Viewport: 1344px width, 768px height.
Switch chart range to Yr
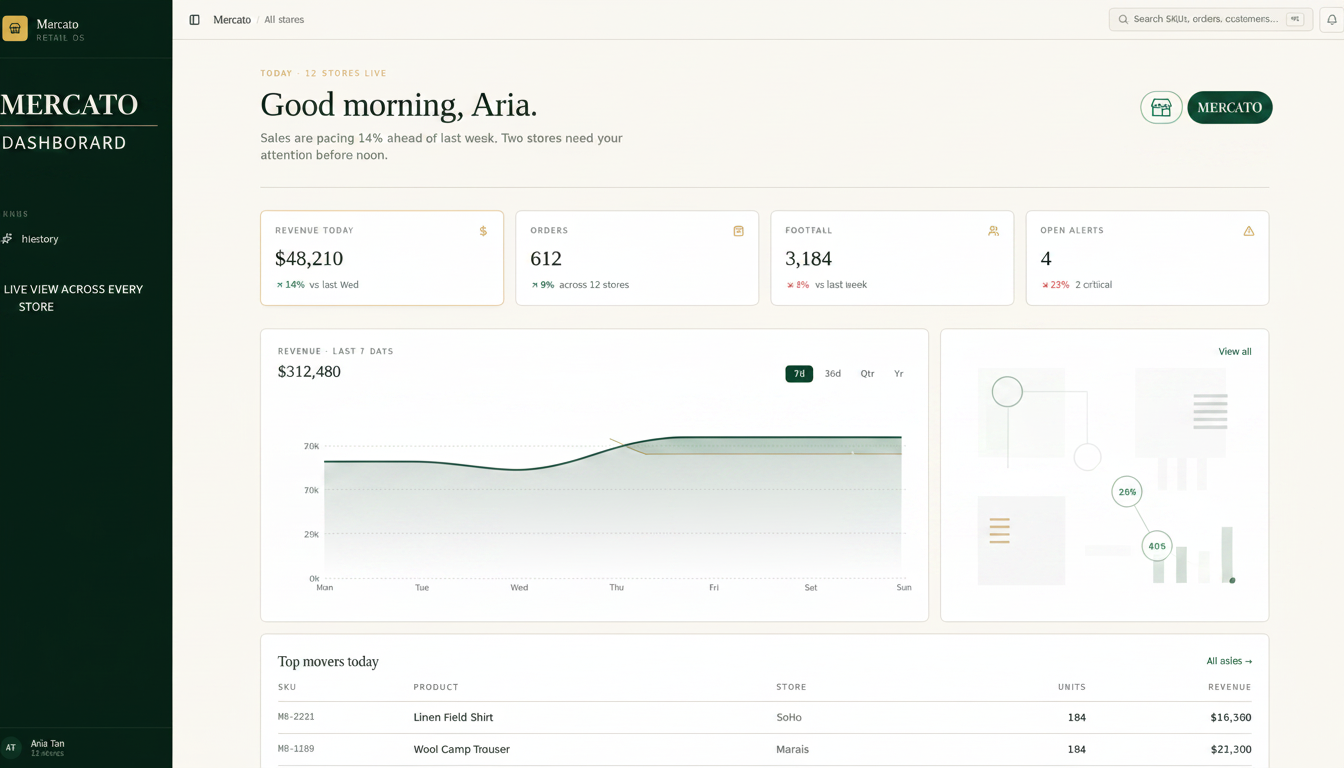coord(899,374)
